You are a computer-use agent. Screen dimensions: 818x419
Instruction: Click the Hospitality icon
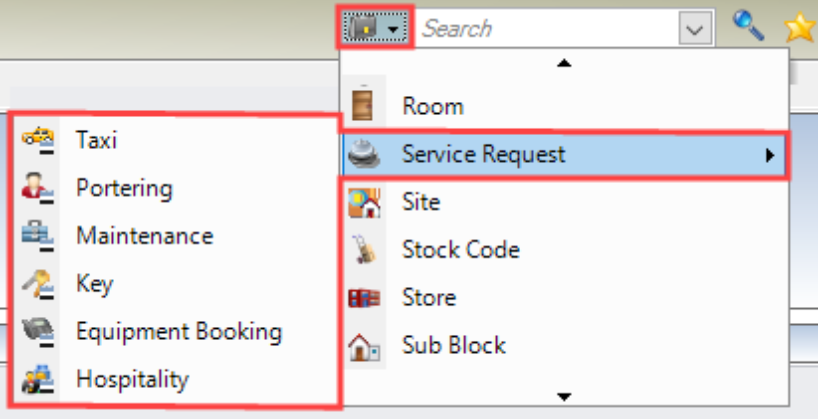pyautogui.click(x=38, y=380)
